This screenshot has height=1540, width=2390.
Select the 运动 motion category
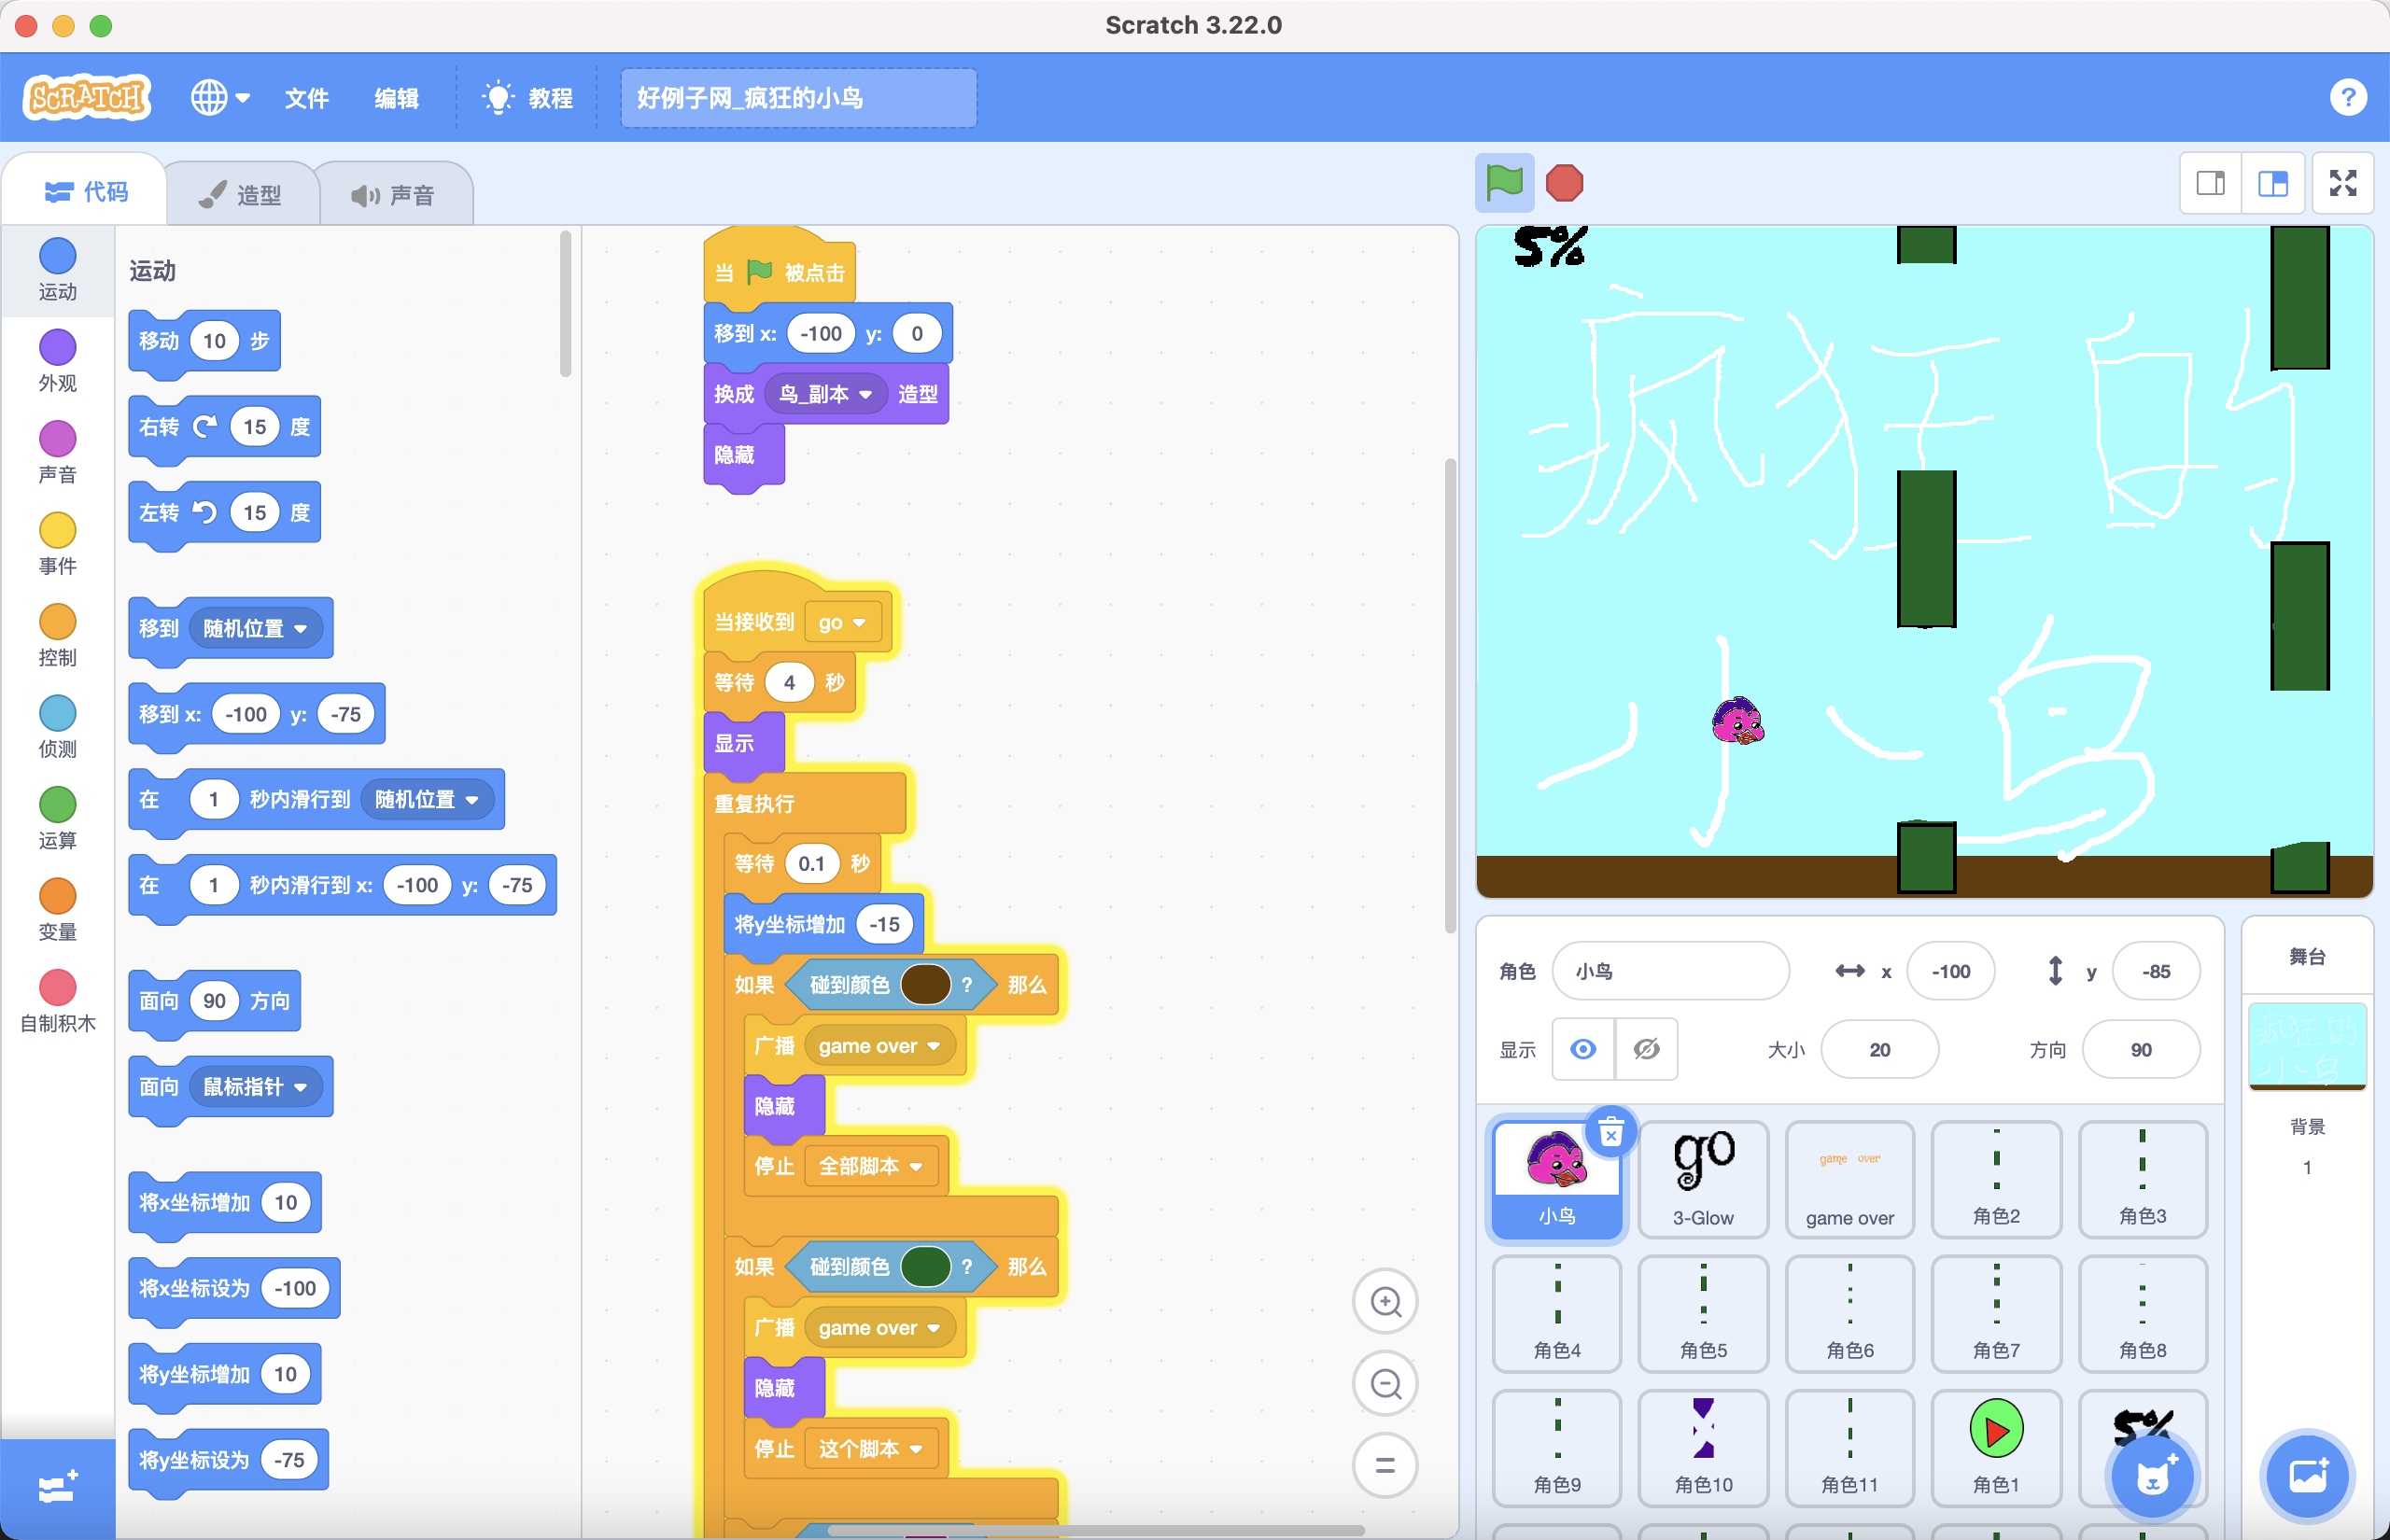point(57,269)
